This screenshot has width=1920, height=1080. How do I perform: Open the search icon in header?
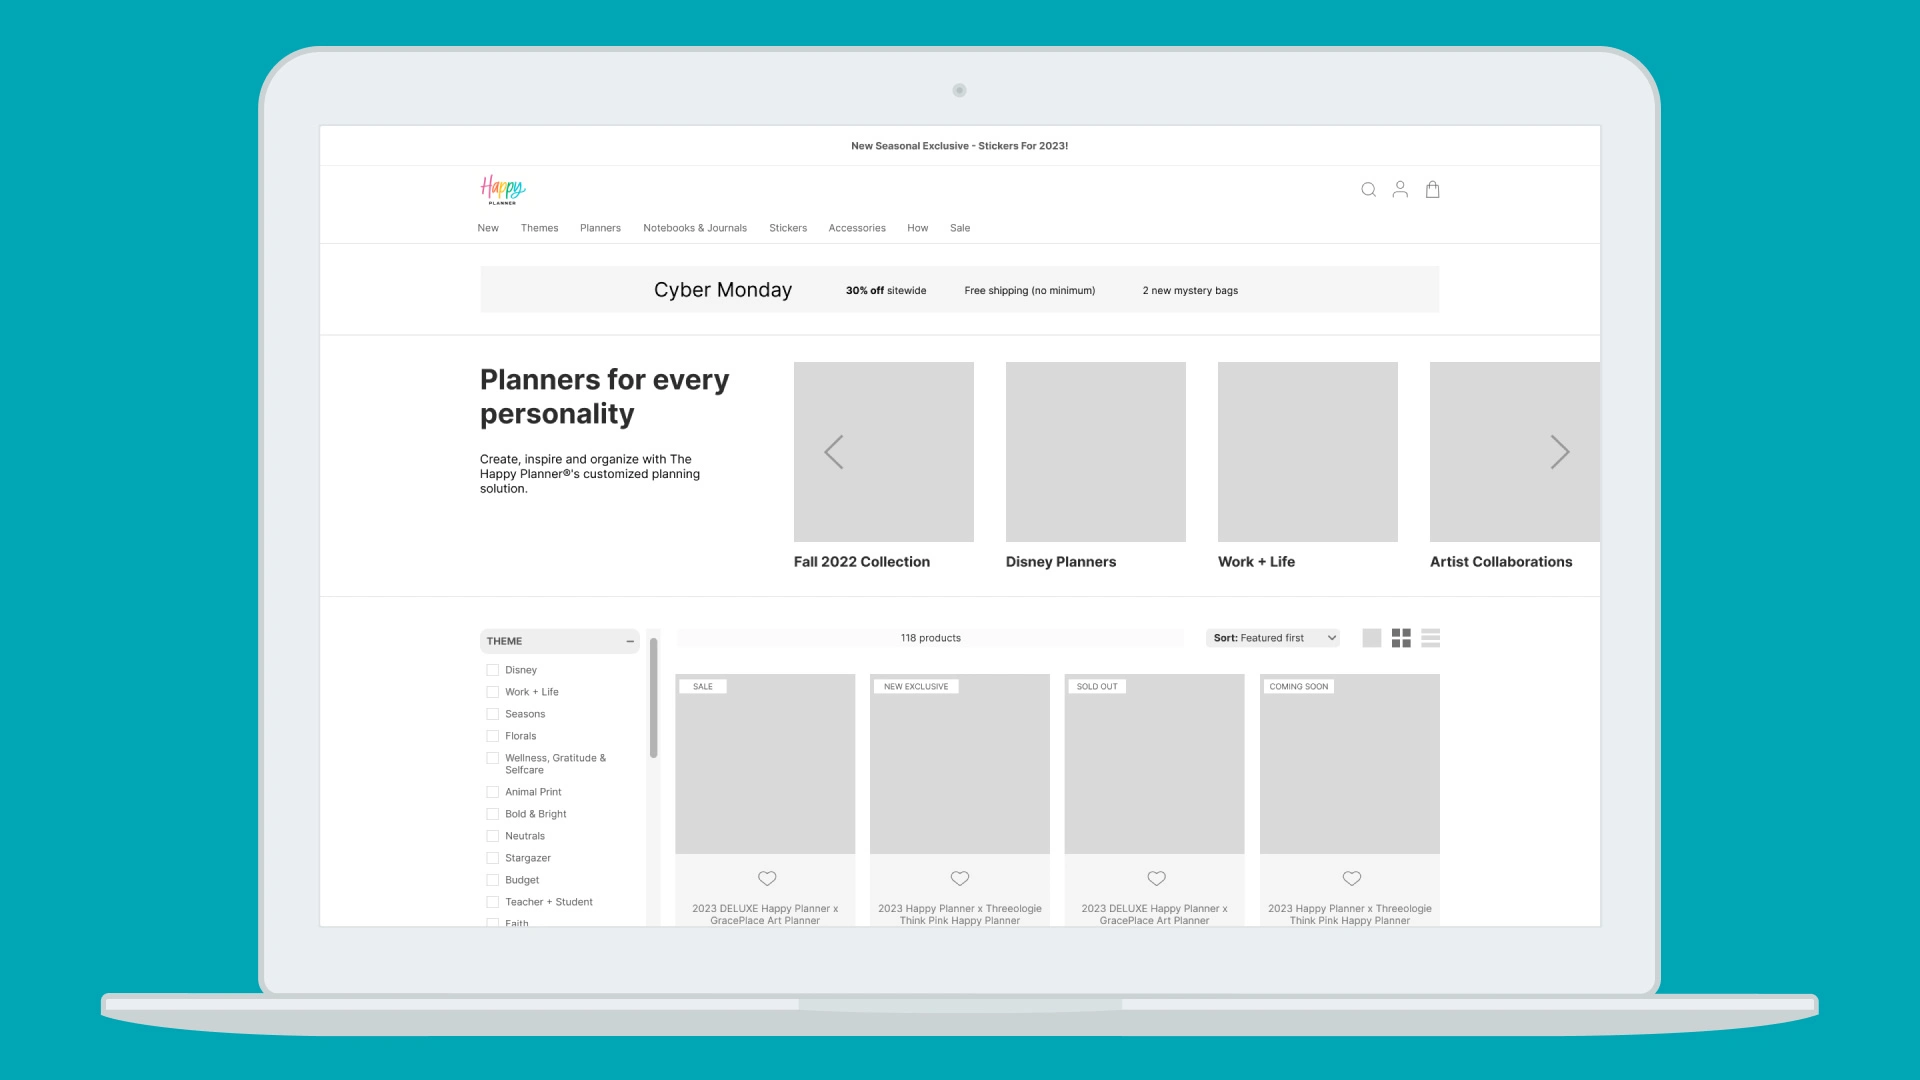point(1368,189)
